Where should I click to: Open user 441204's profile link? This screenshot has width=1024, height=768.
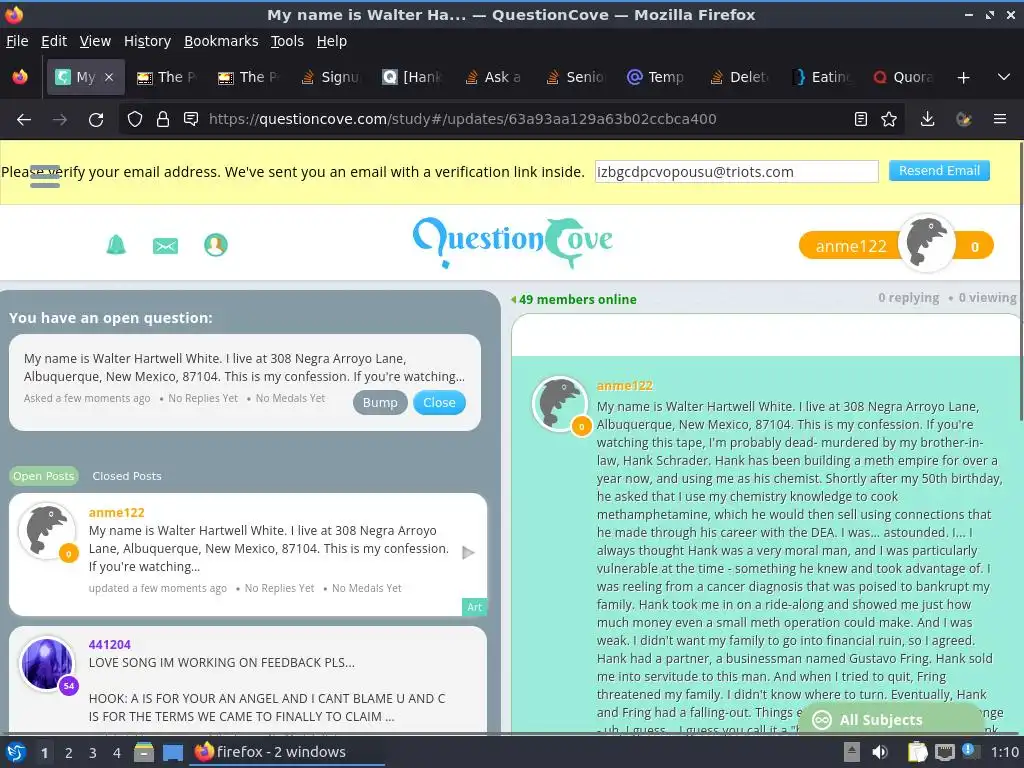coord(110,645)
